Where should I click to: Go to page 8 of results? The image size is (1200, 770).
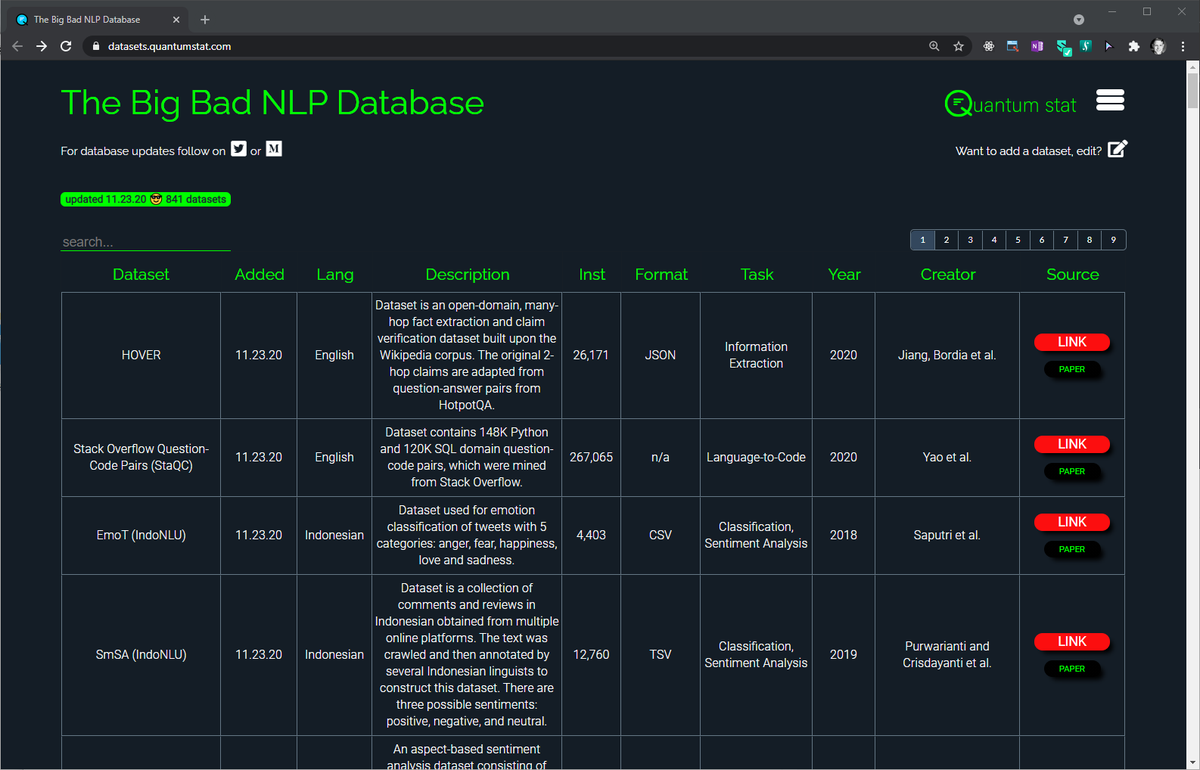click(x=1090, y=240)
